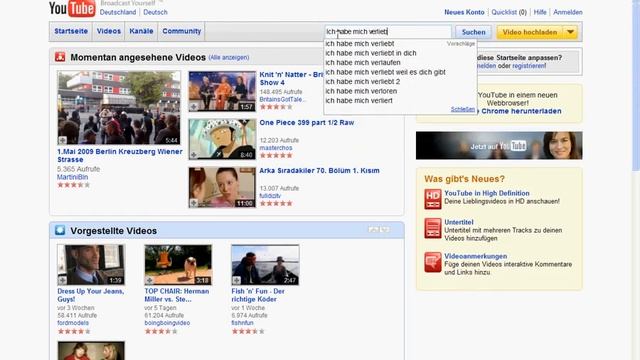Open Dress Up Your Jeans thumbnail
640x360 pixels.
click(x=91, y=265)
